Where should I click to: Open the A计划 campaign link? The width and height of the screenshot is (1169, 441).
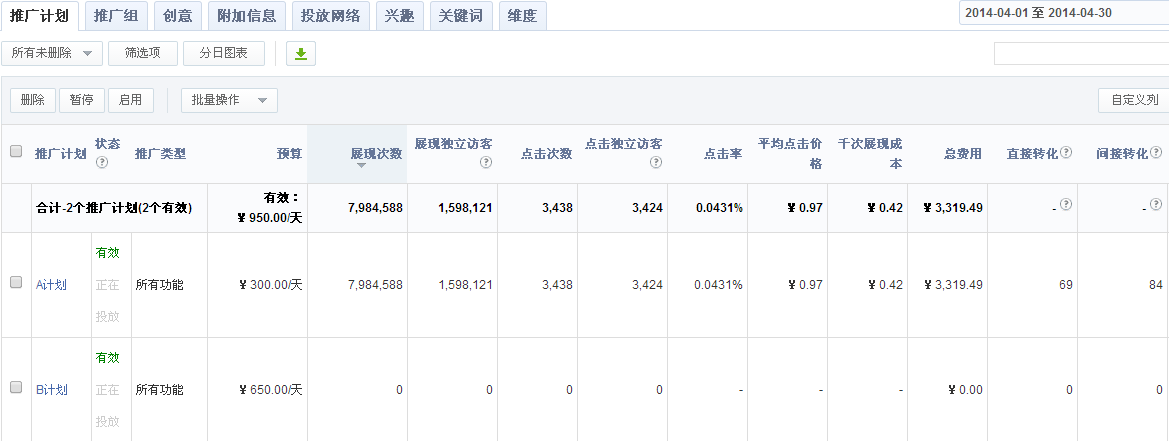tap(51, 285)
